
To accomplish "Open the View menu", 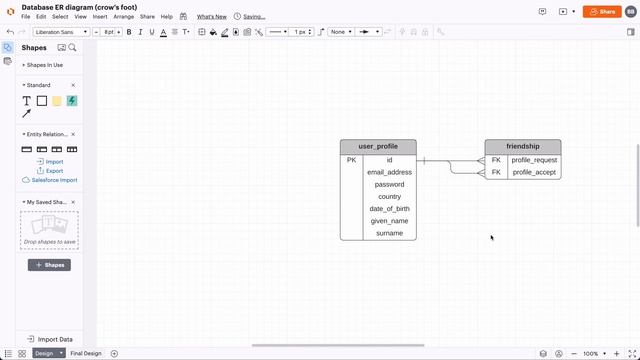I will tap(80, 17).
